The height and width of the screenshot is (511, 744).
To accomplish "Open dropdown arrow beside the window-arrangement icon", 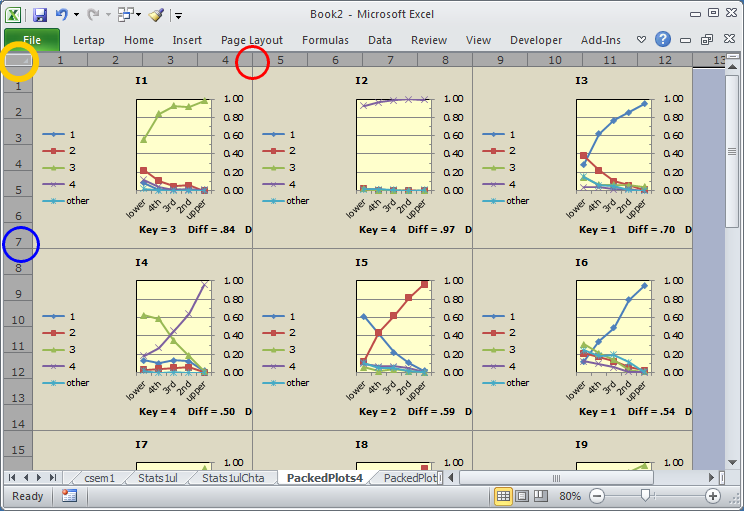I will [x=139, y=15].
